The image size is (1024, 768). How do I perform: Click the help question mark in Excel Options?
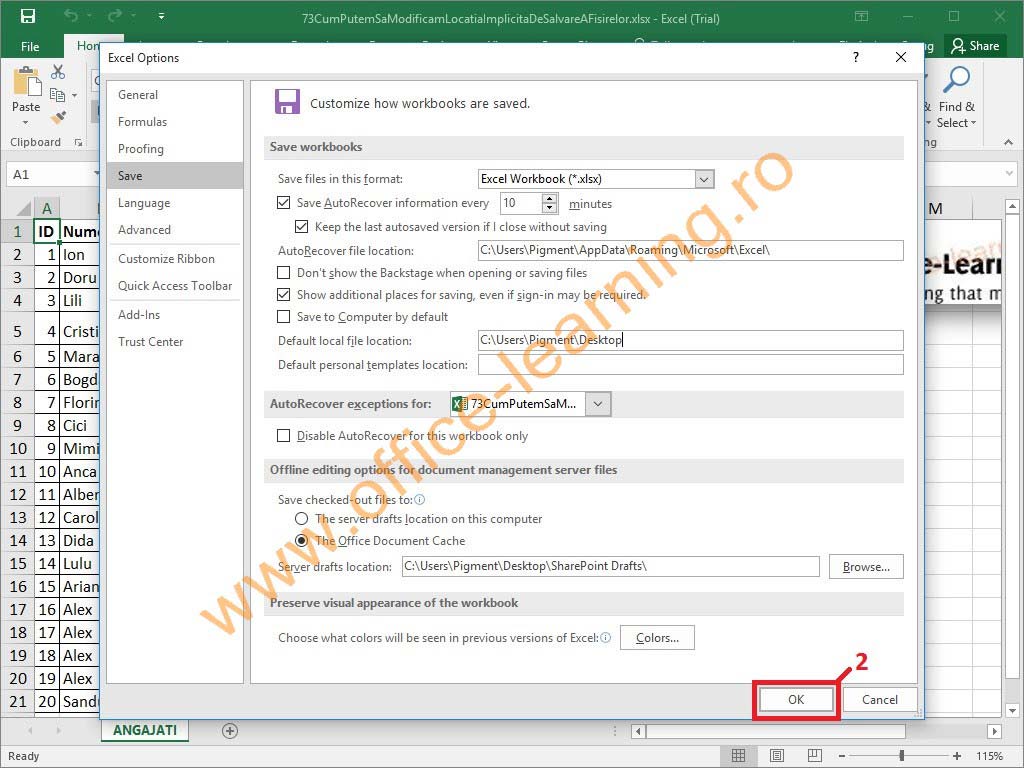click(x=856, y=57)
